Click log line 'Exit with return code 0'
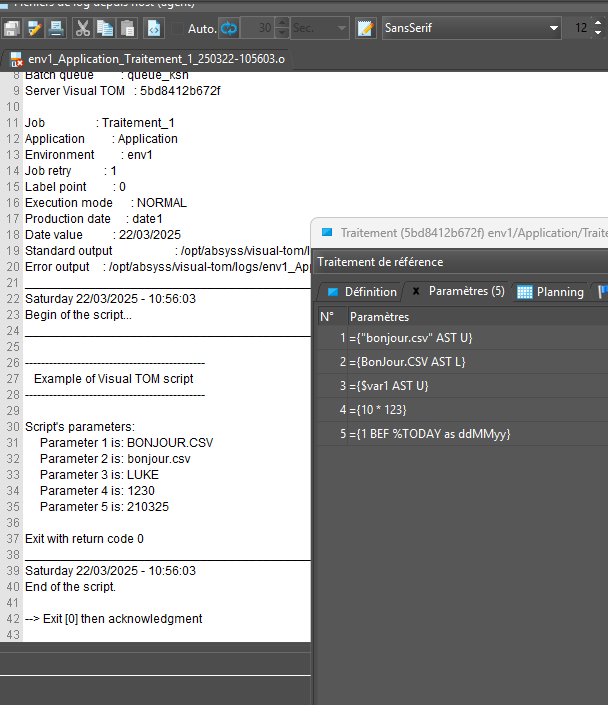This screenshot has height=705, width=608. [x=84, y=539]
